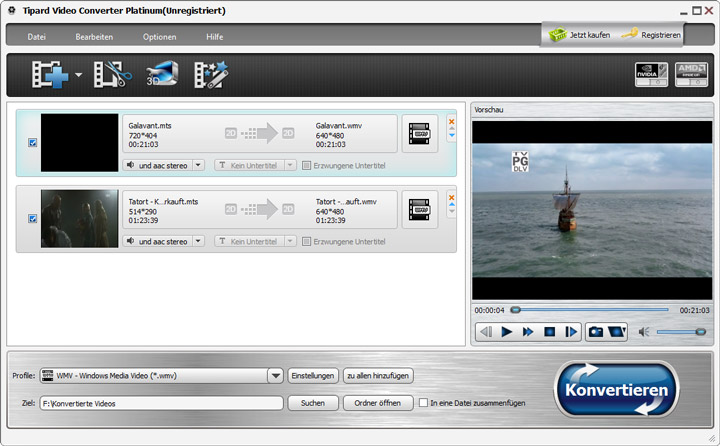Click the Add File icon with the plus sign
Image resolution: width=720 pixels, height=446 pixels.
click(50, 74)
